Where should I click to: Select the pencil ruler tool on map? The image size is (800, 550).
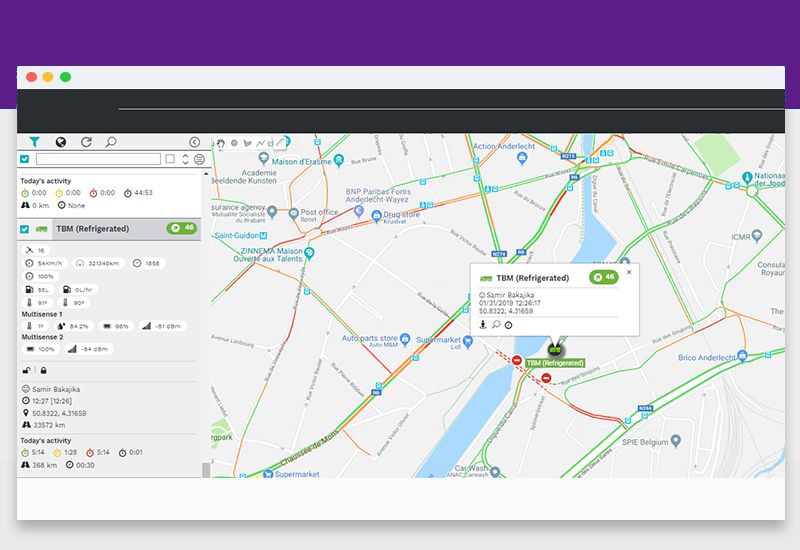click(280, 143)
